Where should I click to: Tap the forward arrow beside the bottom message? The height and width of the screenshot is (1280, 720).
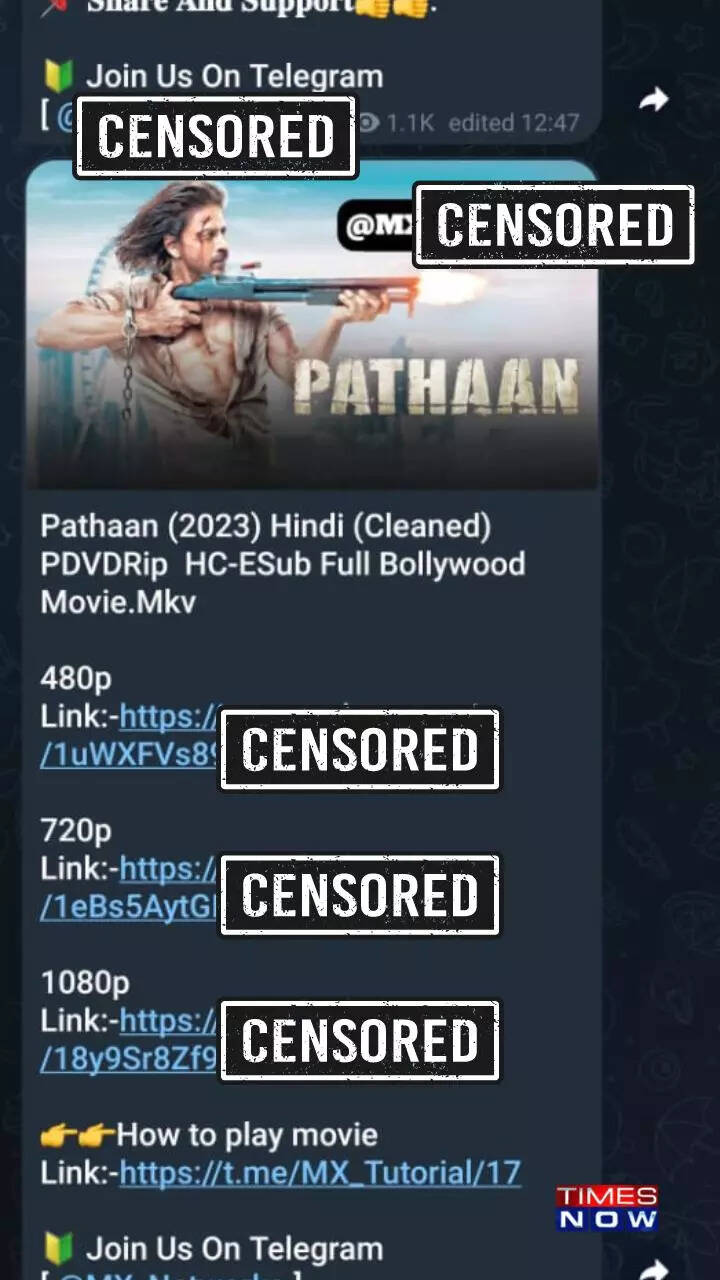pos(653,1268)
